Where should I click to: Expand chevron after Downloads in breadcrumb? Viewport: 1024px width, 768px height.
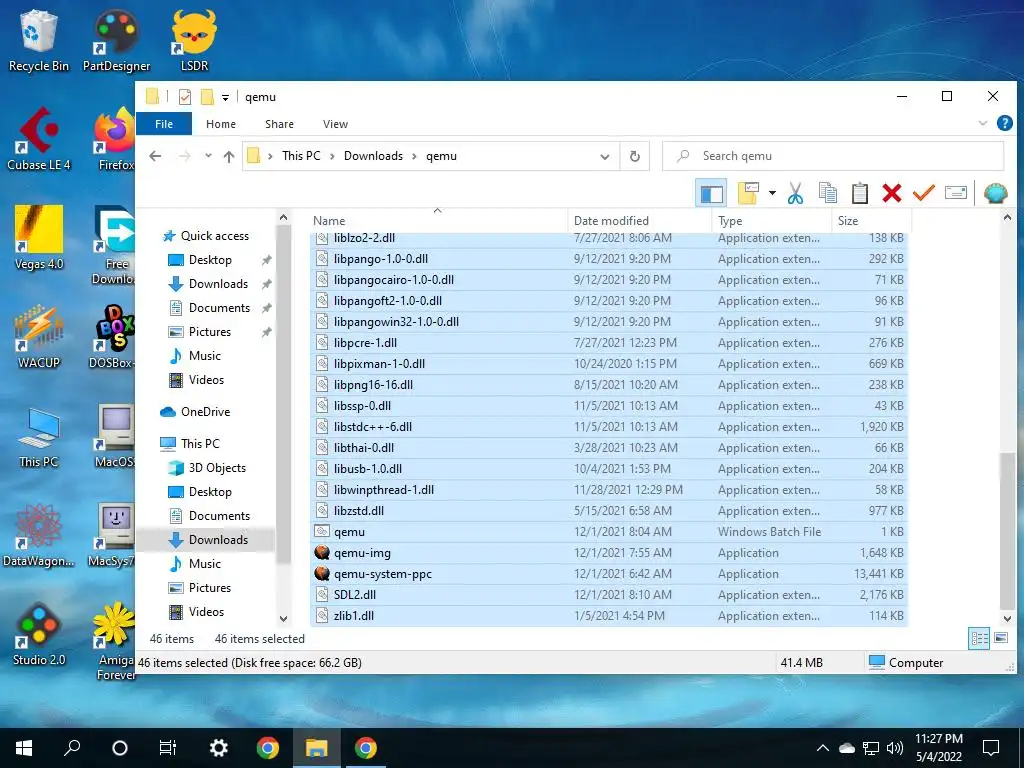click(x=414, y=156)
